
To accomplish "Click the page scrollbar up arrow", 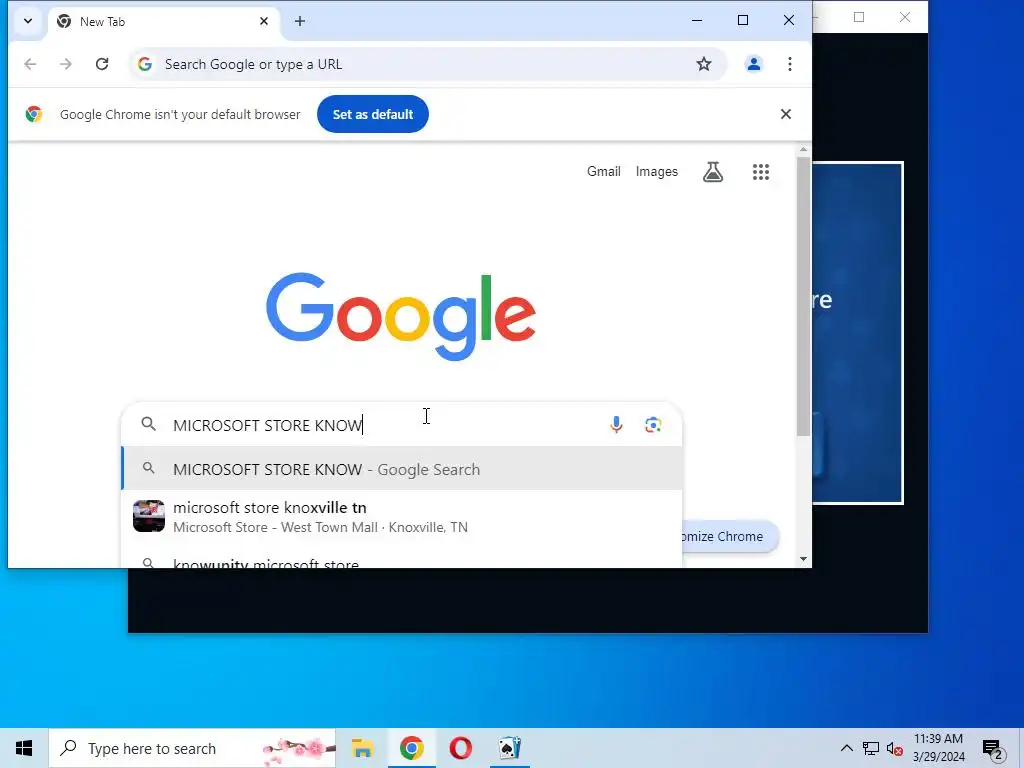I will (803, 150).
